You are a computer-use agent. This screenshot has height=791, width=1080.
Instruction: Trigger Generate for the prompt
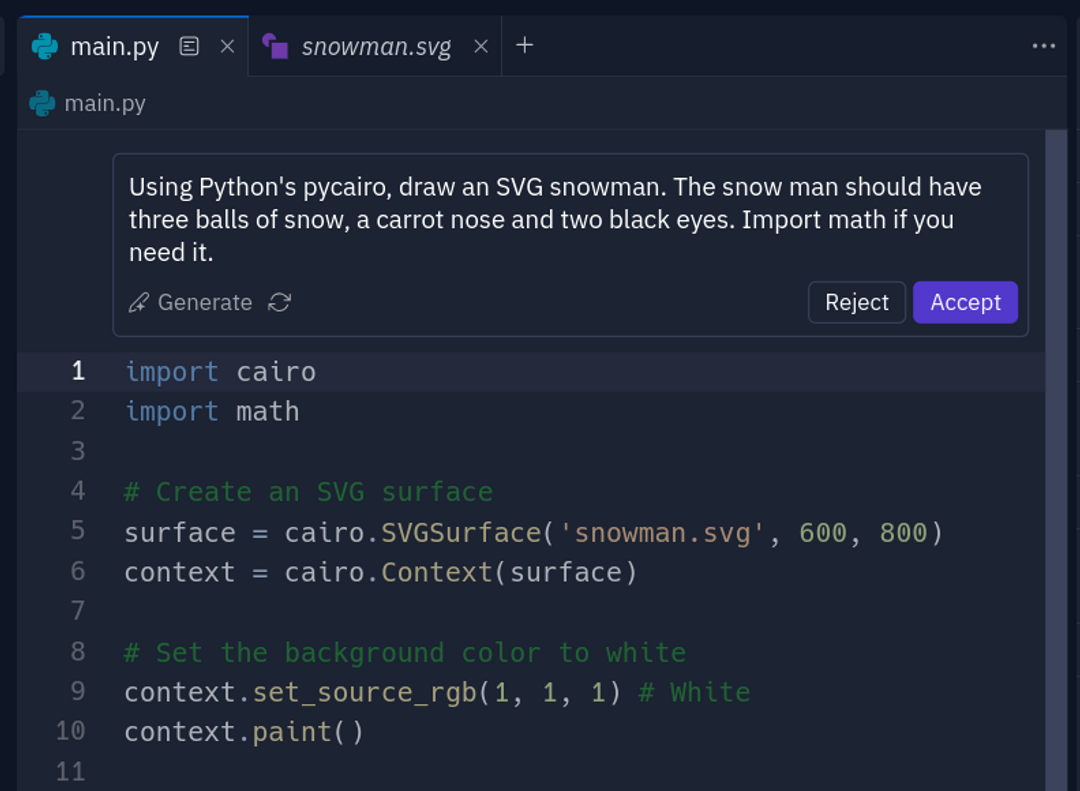tap(205, 302)
